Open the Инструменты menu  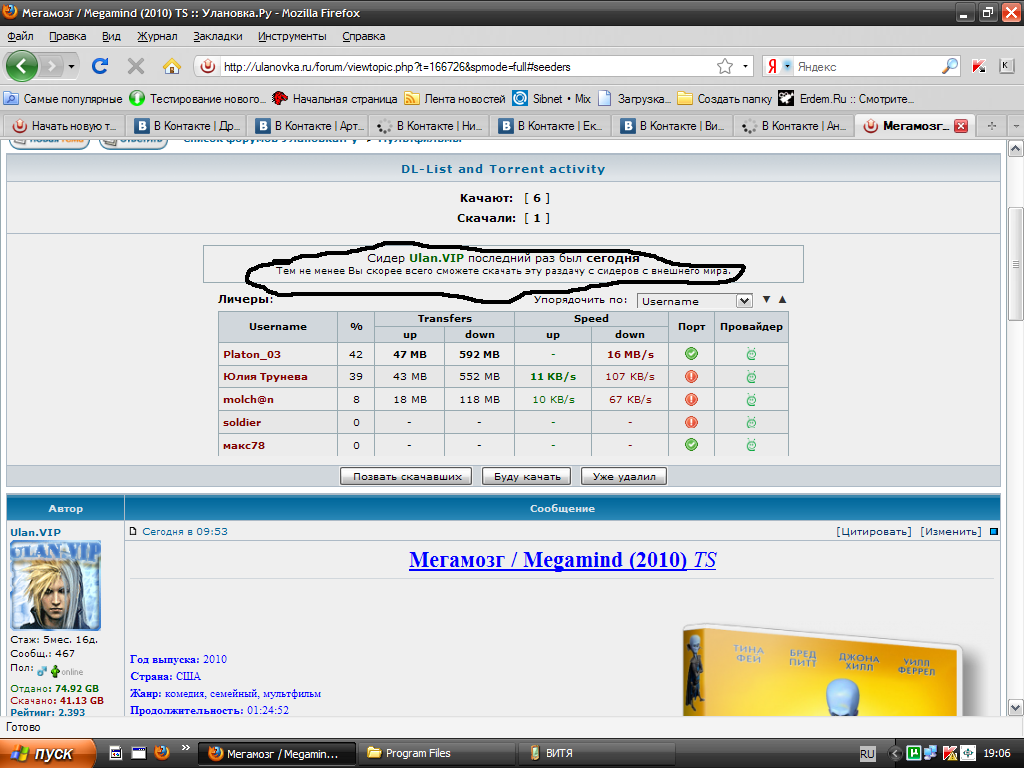pyautogui.click(x=293, y=37)
